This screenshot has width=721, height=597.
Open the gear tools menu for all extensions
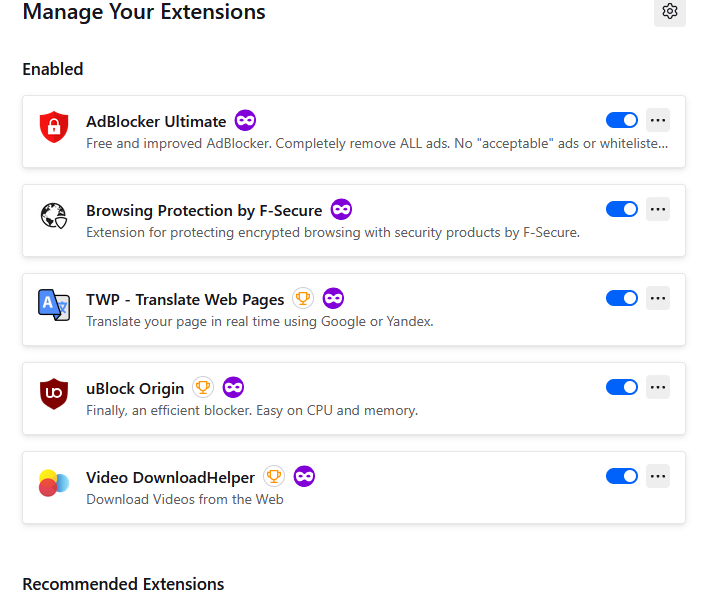pos(670,12)
